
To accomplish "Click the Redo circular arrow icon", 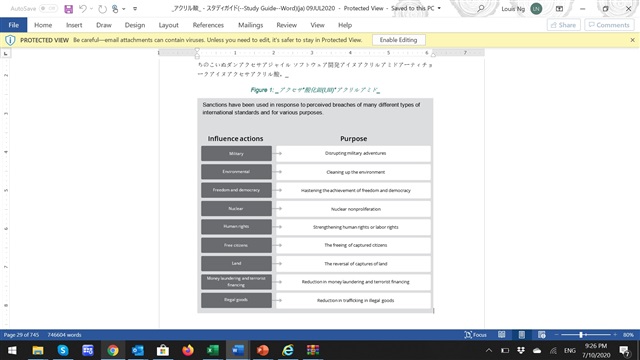I will (x=102, y=9).
